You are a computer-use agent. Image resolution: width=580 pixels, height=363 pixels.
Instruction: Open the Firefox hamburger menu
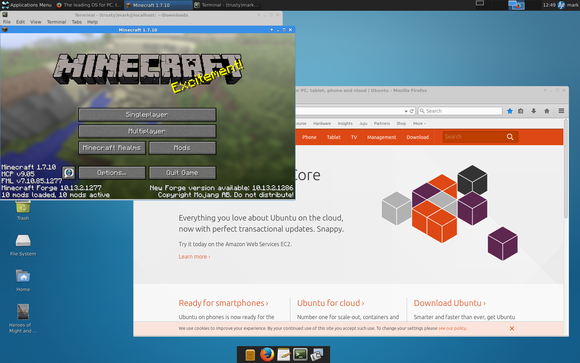561,111
